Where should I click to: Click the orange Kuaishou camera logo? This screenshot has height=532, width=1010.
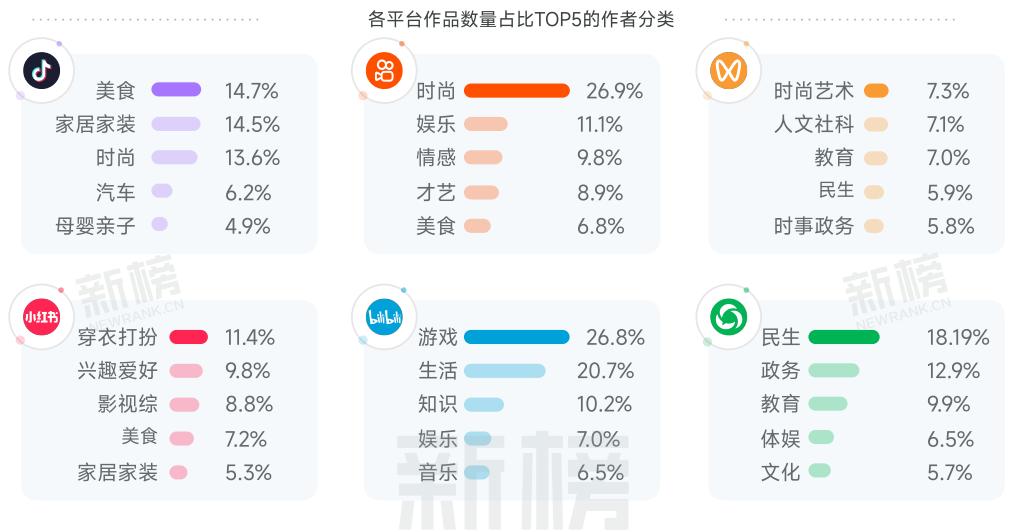coord(385,70)
